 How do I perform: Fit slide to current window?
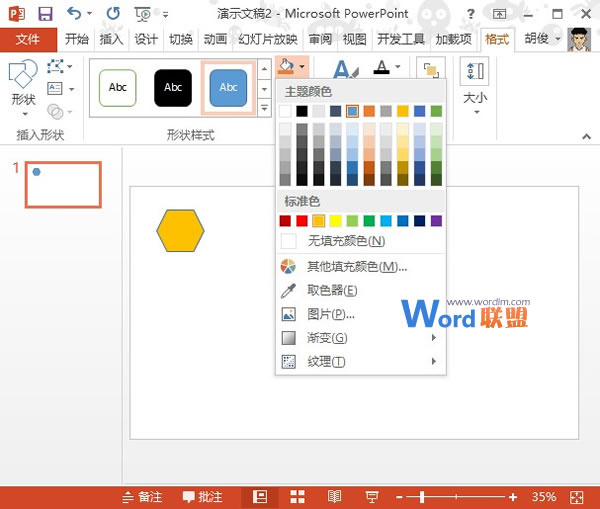[576, 497]
